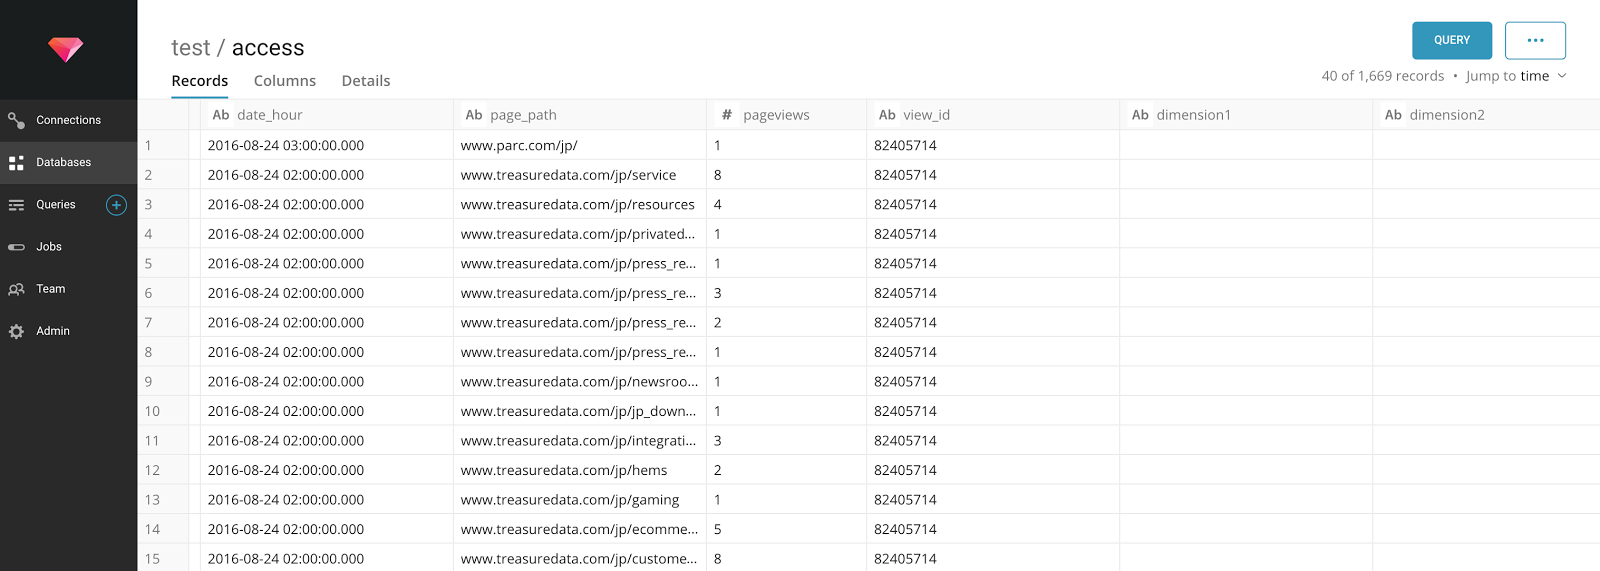Click view_id 82405714 in row 1
1600x571 pixels.
[x=993, y=145]
